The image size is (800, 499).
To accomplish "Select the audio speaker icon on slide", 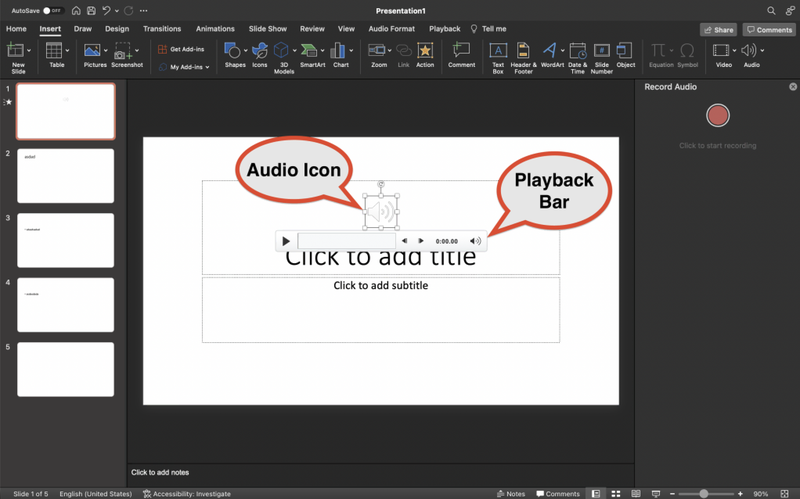I will coord(381,211).
